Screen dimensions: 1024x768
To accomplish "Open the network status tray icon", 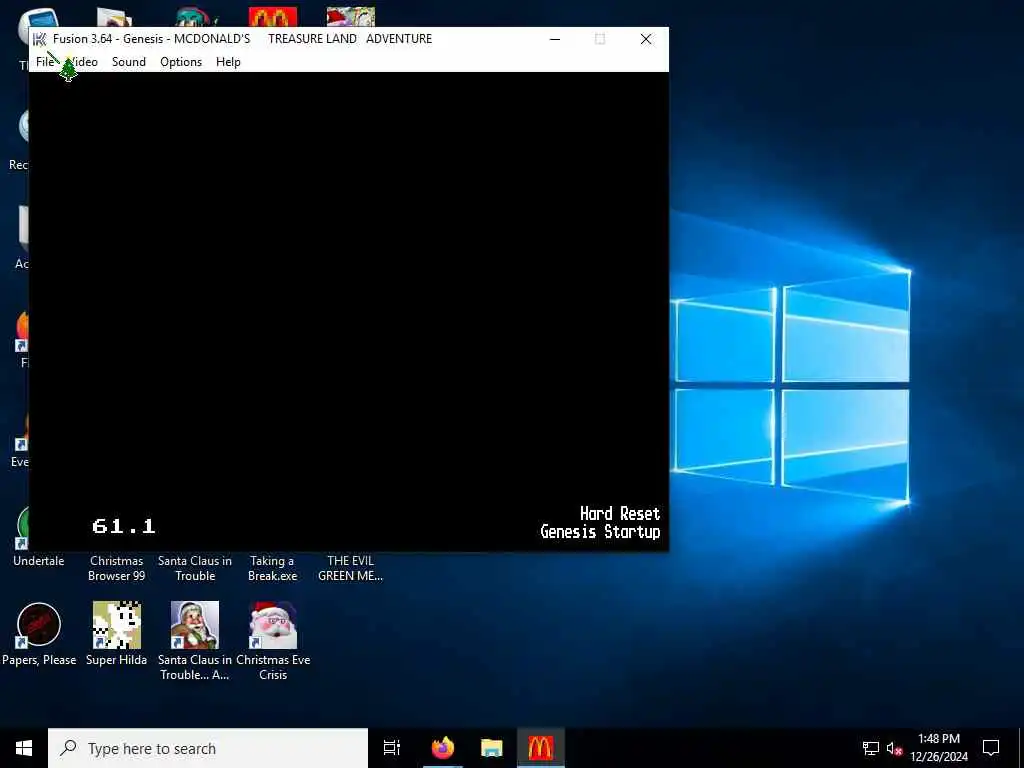I will 871,748.
